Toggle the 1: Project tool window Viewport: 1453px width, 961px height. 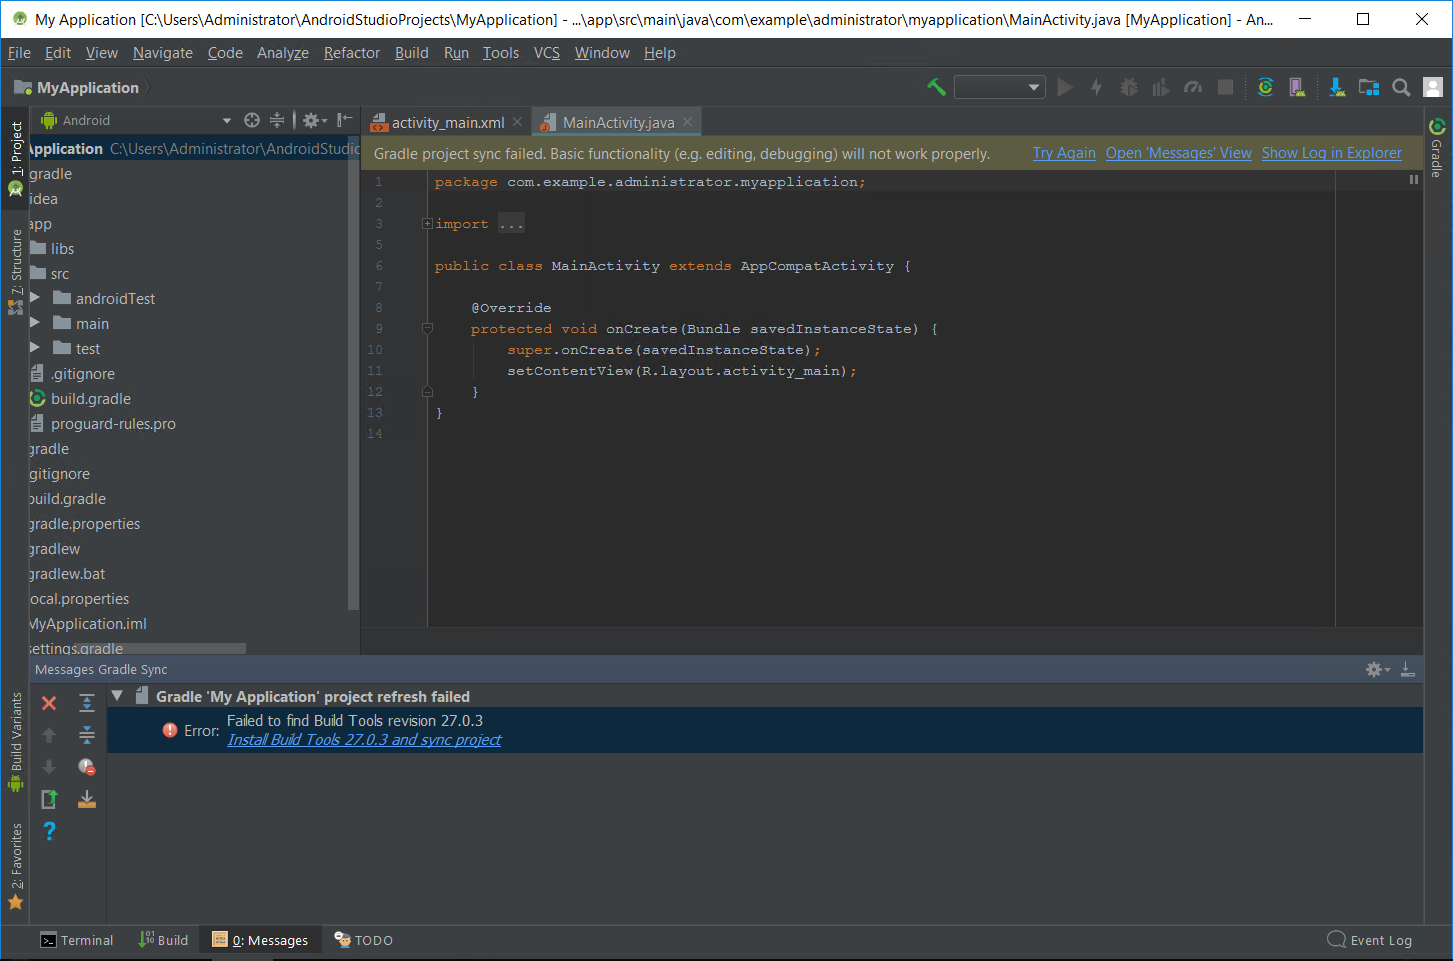coord(16,160)
